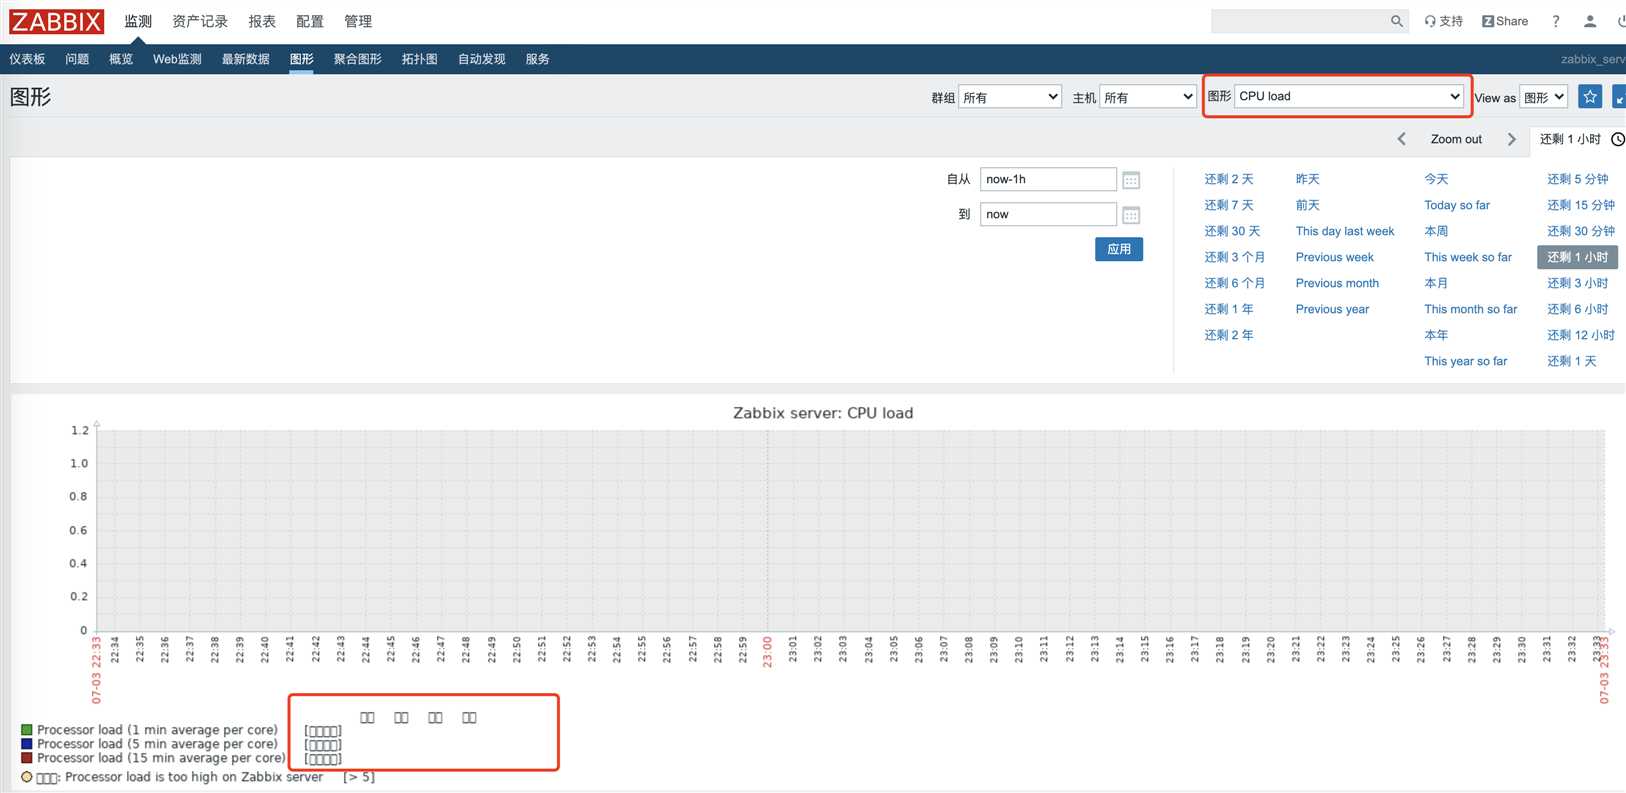Image resolution: width=1626 pixels, height=793 pixels.
Task: Select 还剩 1 年 time range
Action: (x=1229, y=309)
